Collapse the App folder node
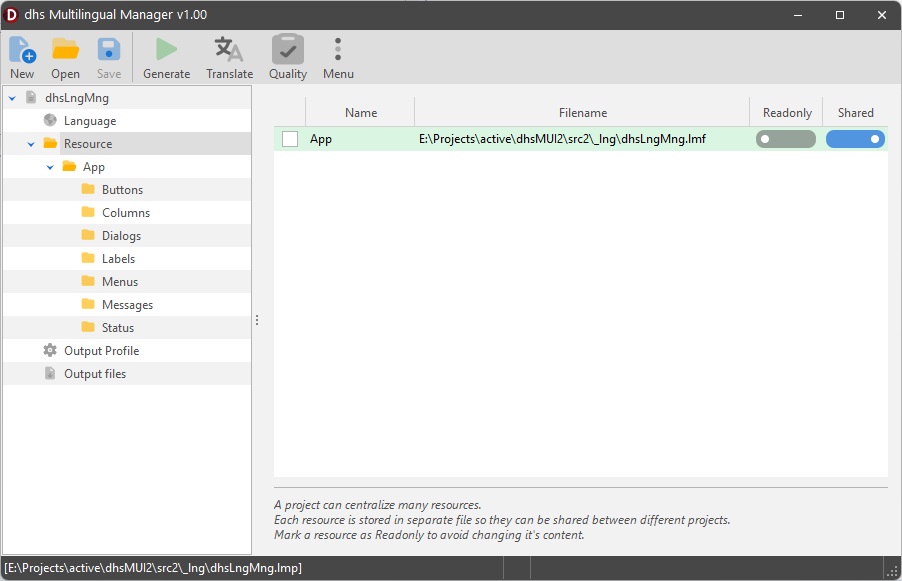This screenshot has height=581, width=902. pyautogui.click(x=50, y=167)
